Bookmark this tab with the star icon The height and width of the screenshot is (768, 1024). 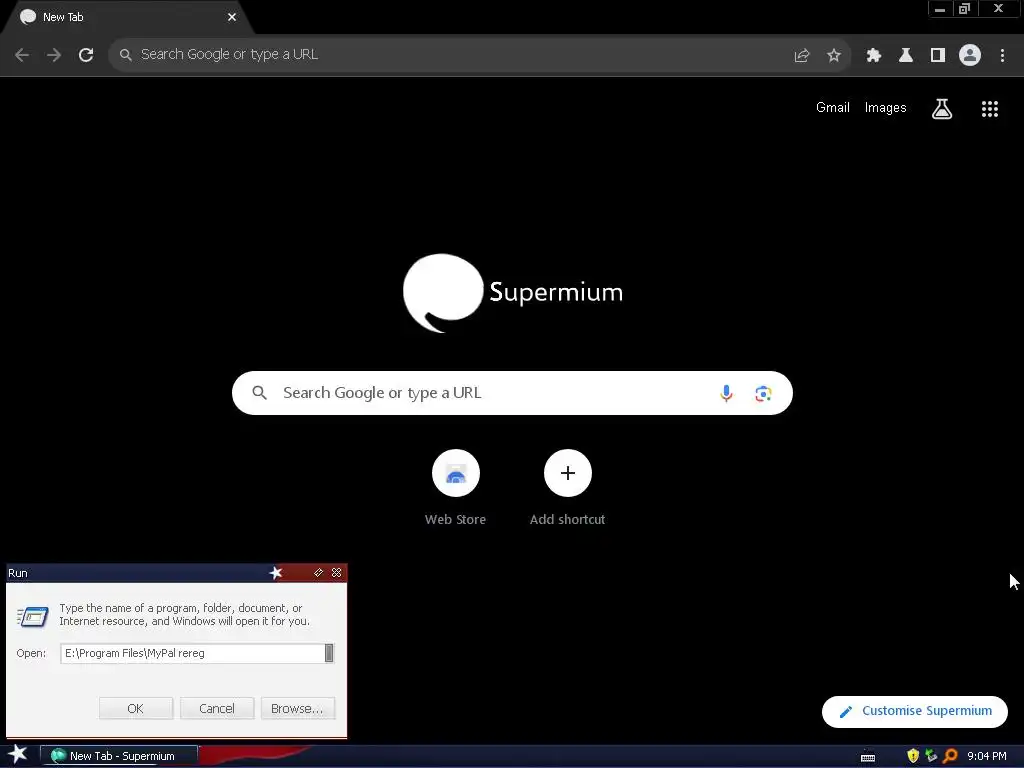834,55
